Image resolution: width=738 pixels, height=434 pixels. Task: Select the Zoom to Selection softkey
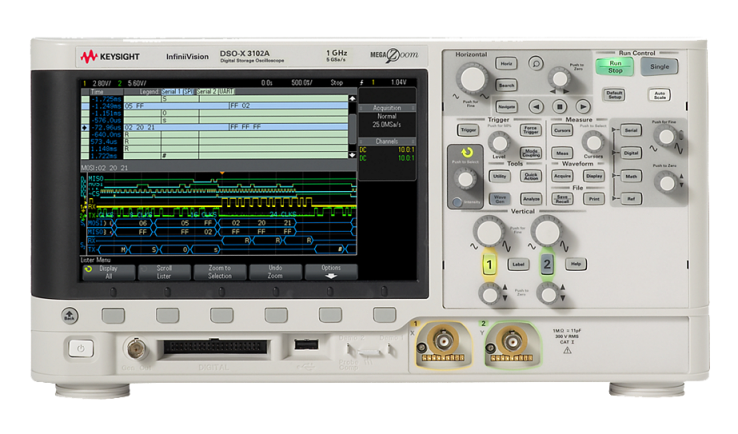(x=219, y=272)
